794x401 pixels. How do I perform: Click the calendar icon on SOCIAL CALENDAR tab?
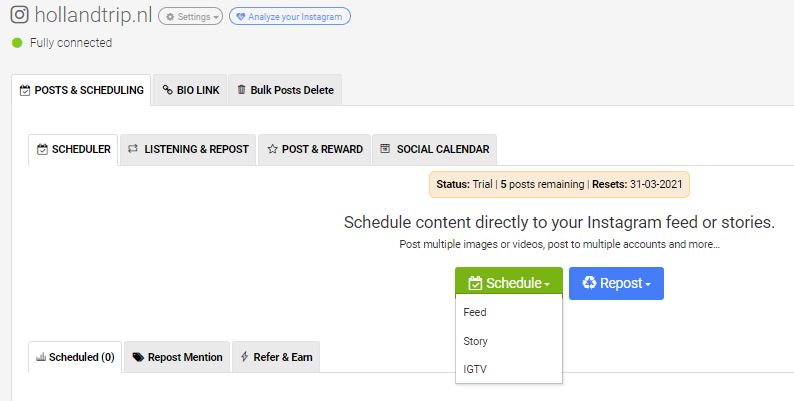385,148
